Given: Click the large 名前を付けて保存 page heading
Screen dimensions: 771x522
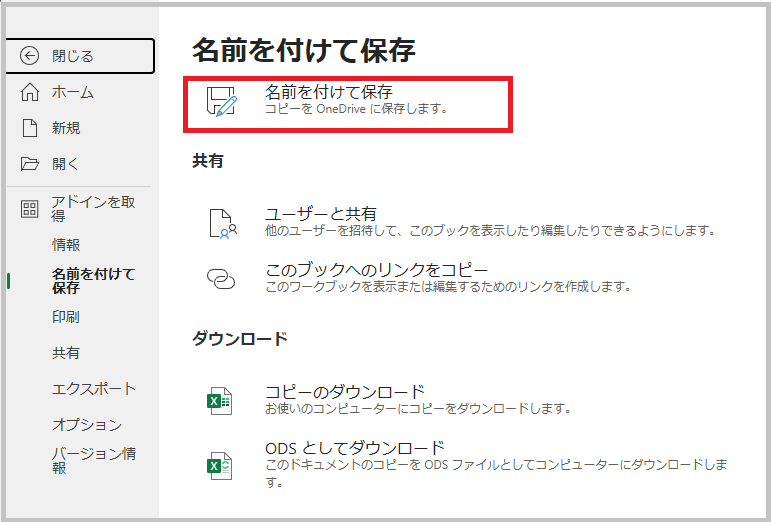Looking at the screenshot, I should [303, 50].
